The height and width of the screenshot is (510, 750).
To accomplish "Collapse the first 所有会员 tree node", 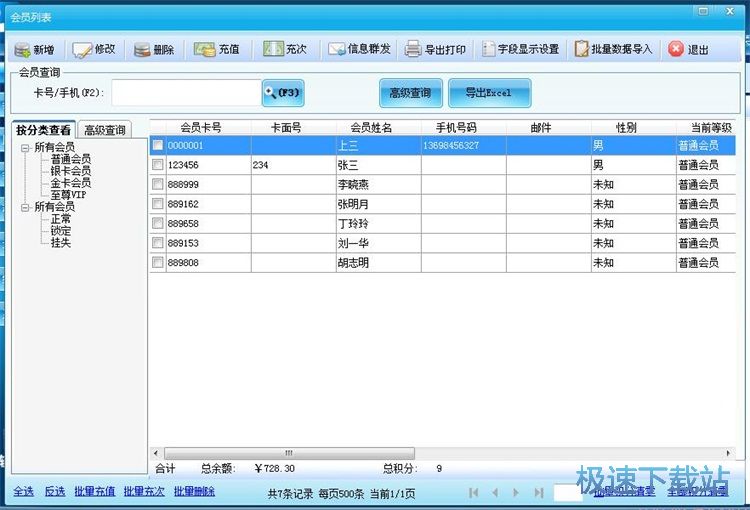I will click(25, 148).
